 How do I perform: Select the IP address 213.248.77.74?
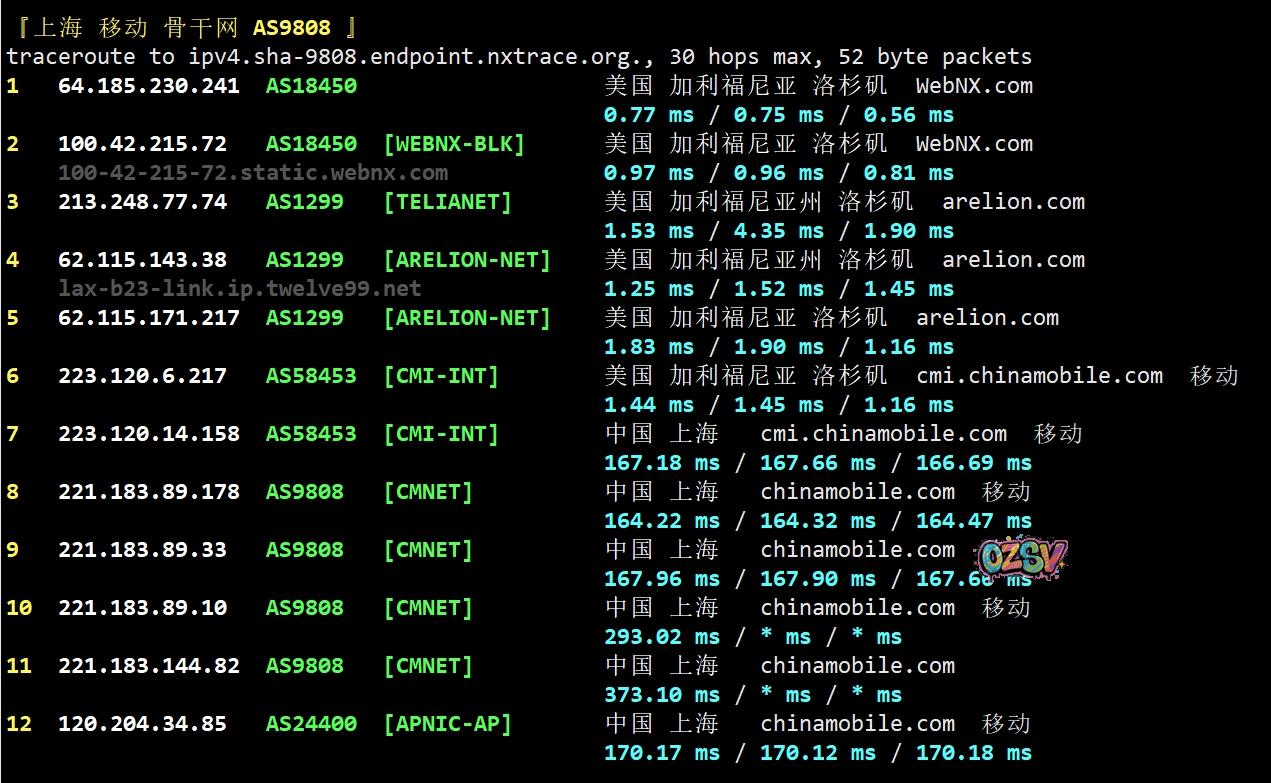(142, 202)
